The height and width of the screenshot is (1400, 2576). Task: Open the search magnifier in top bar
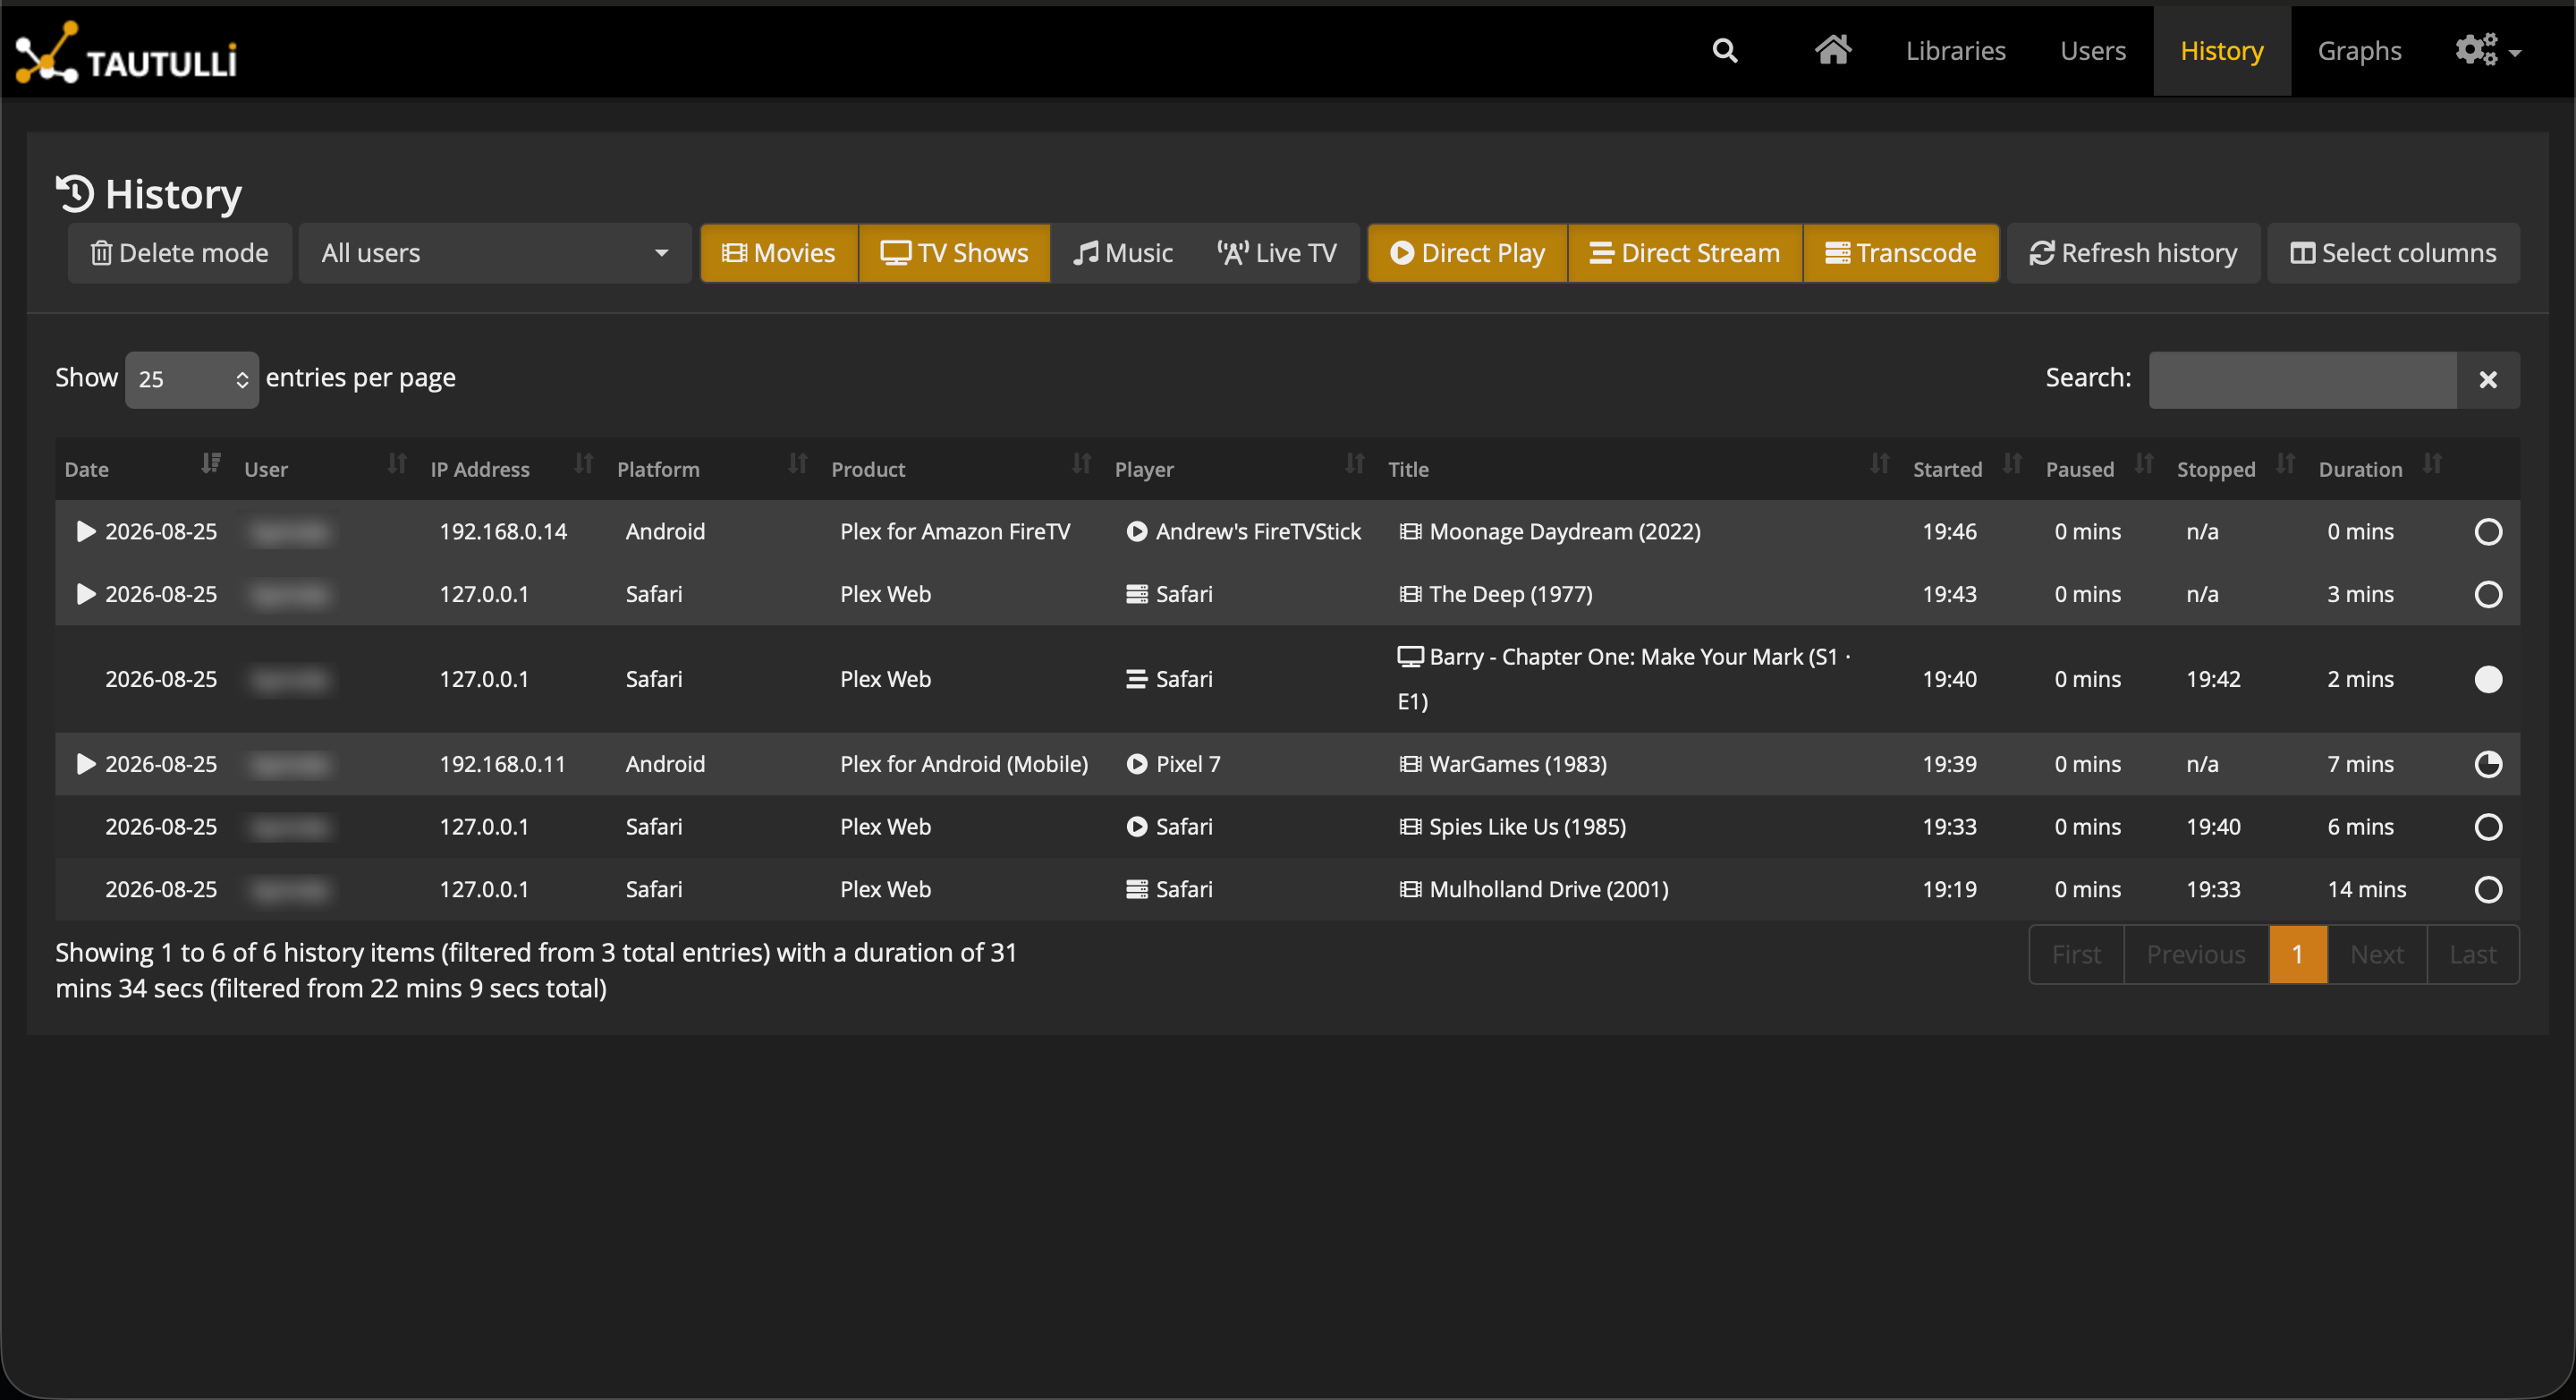pos(1725,51)
